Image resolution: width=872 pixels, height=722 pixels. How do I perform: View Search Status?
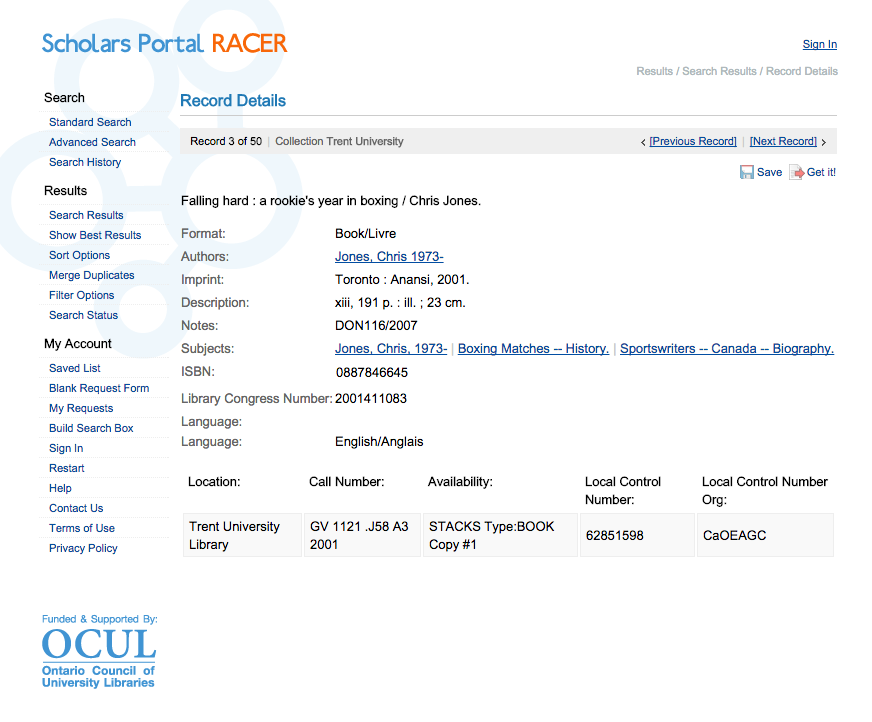[x=83, y=315]
